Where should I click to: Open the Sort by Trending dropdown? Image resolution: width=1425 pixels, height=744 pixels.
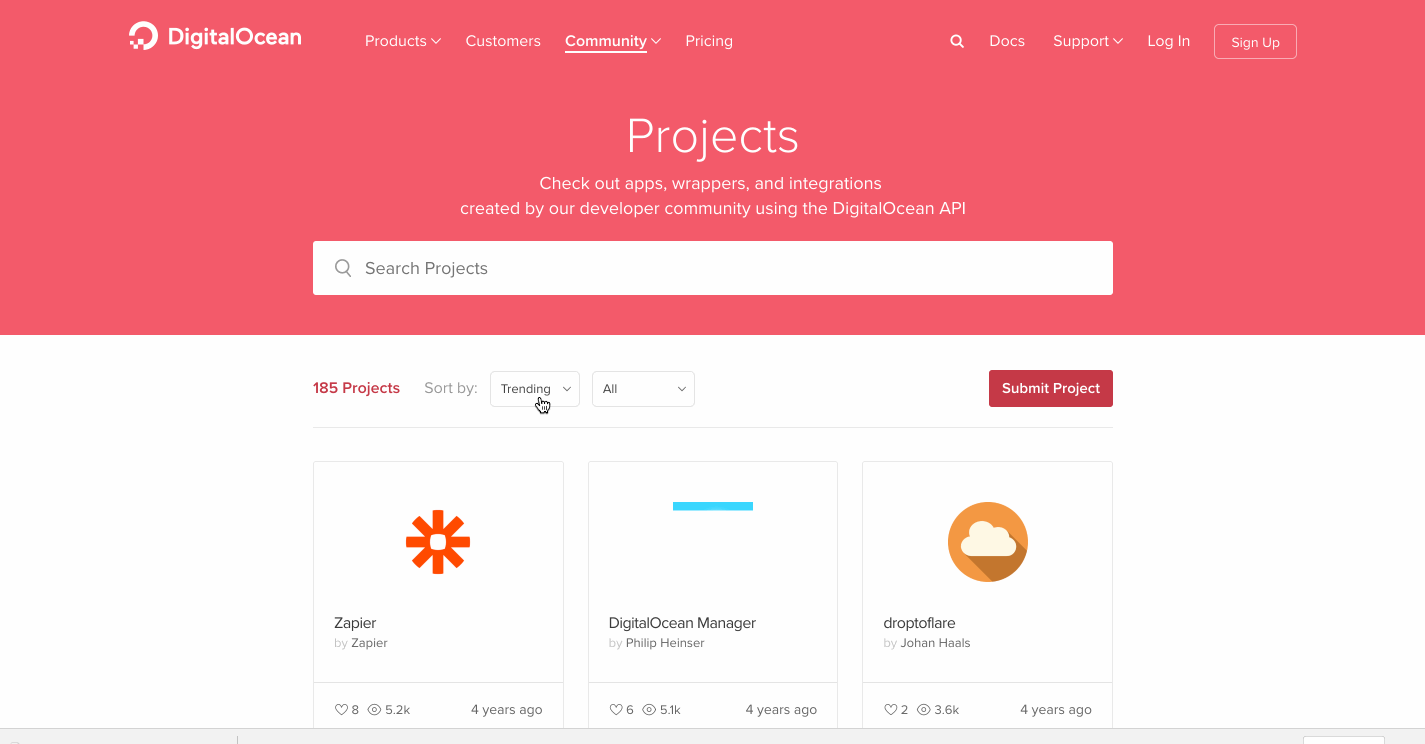point(534,389)
